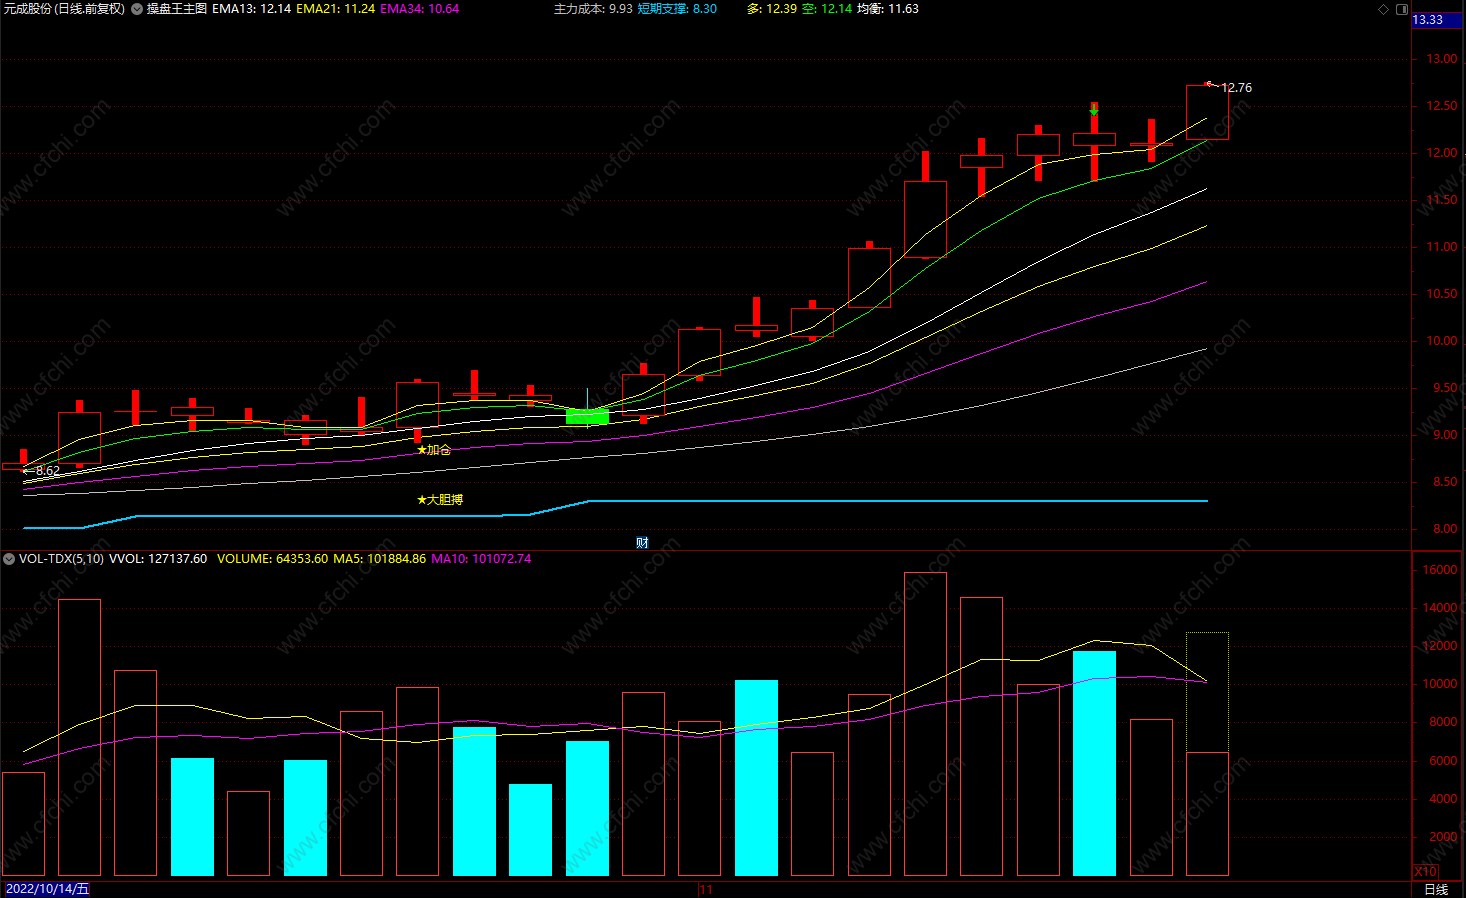Click the 多: 12.39 value
Image resolution: width=1466 pixels, height=898 pixels.
click(x=772, y=9)
